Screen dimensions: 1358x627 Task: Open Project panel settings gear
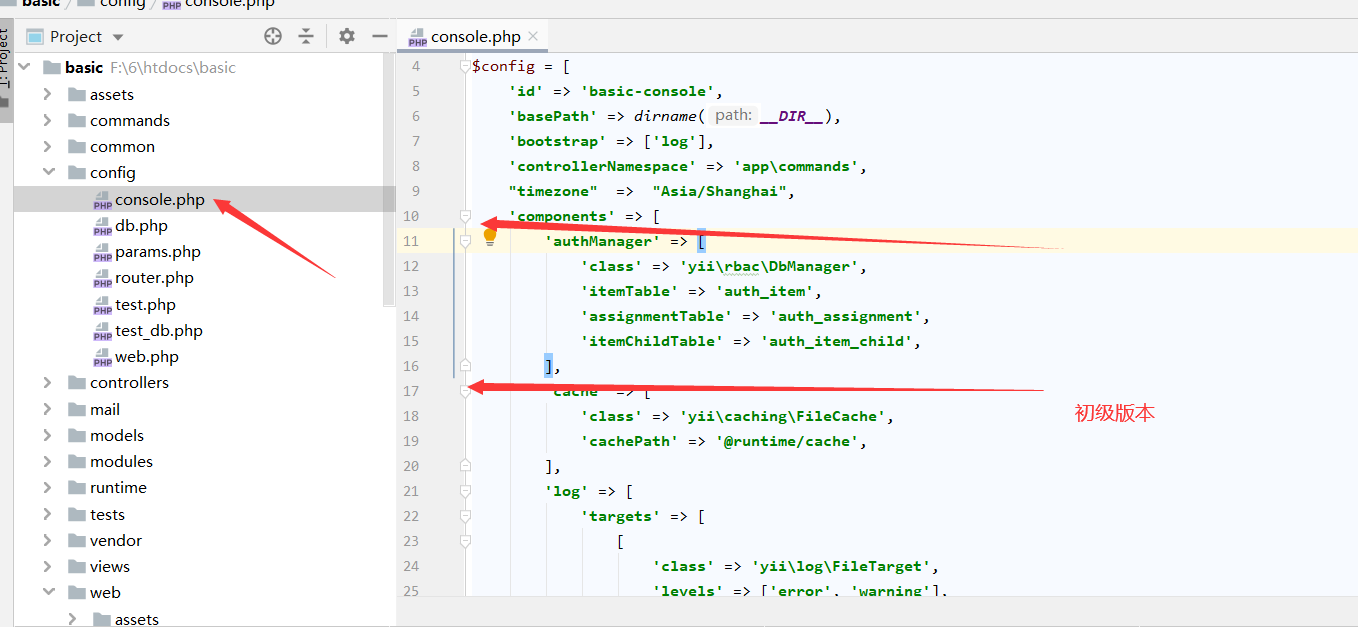(347, 36)
